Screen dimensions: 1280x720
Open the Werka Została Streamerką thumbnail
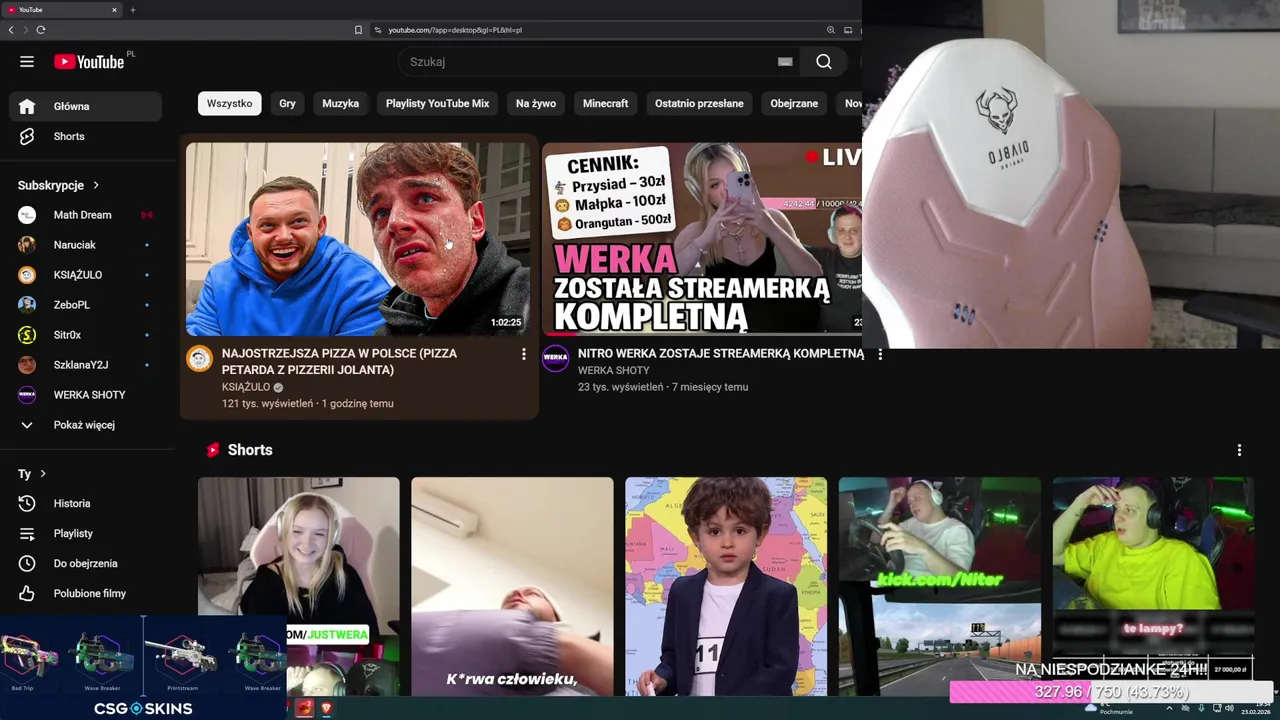coord(702,239)
